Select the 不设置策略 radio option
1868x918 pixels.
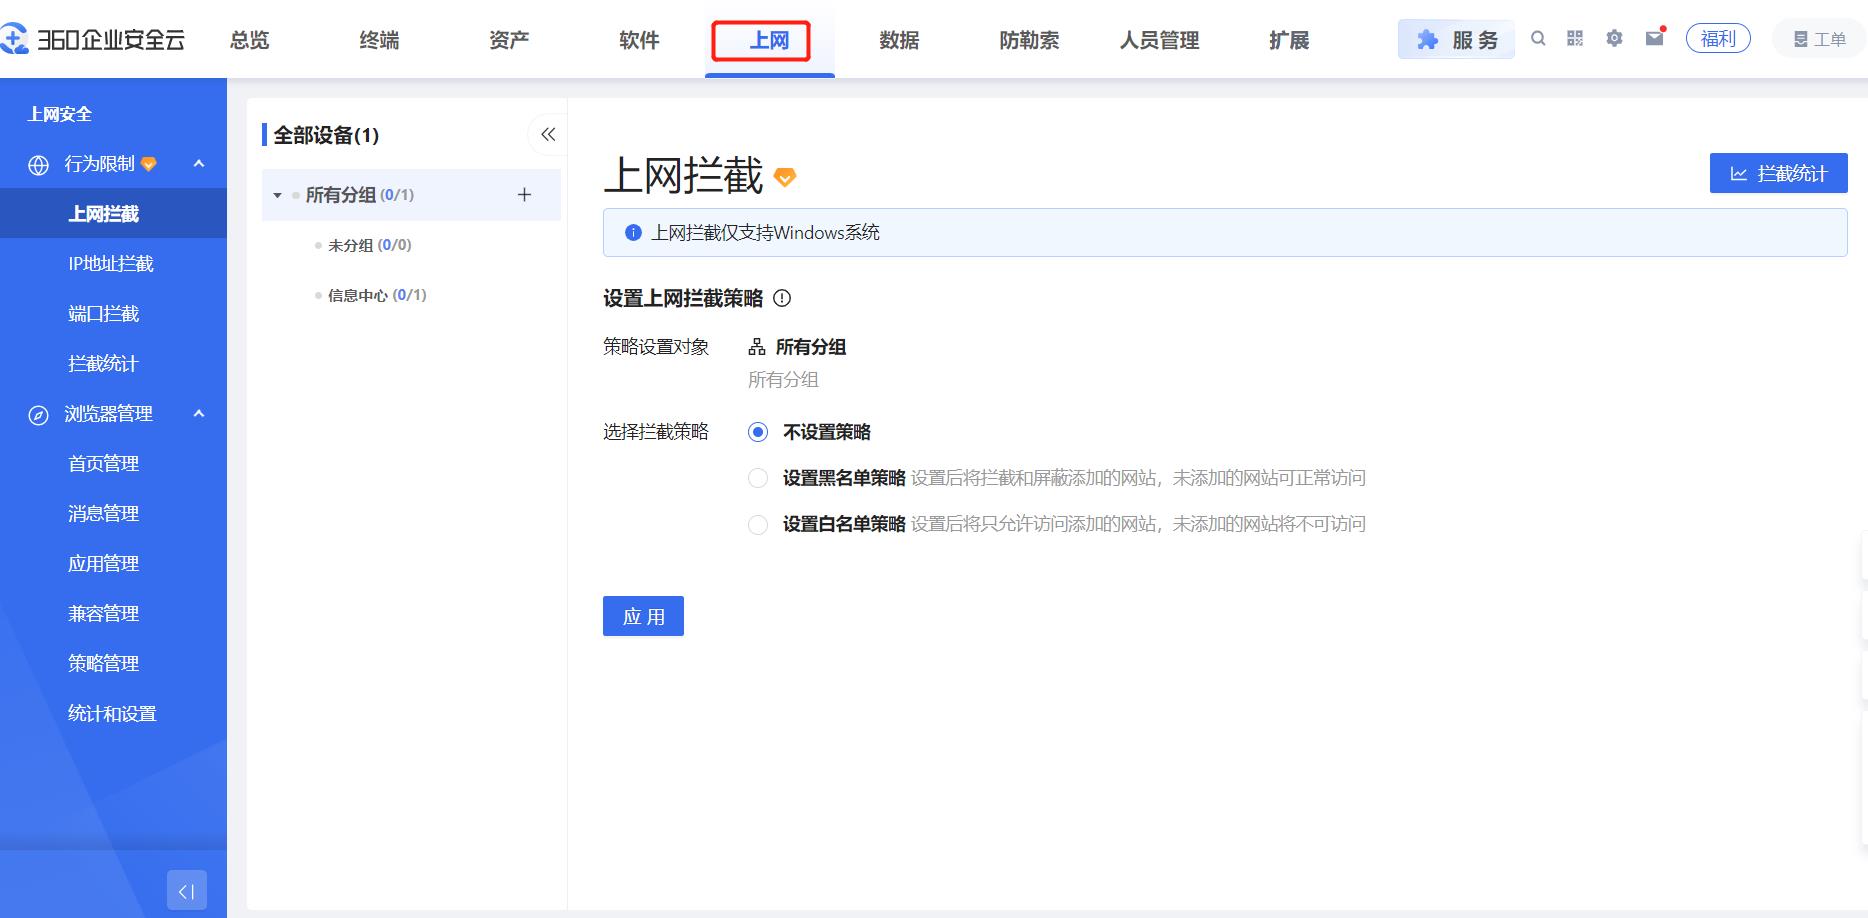pos(758,432)
